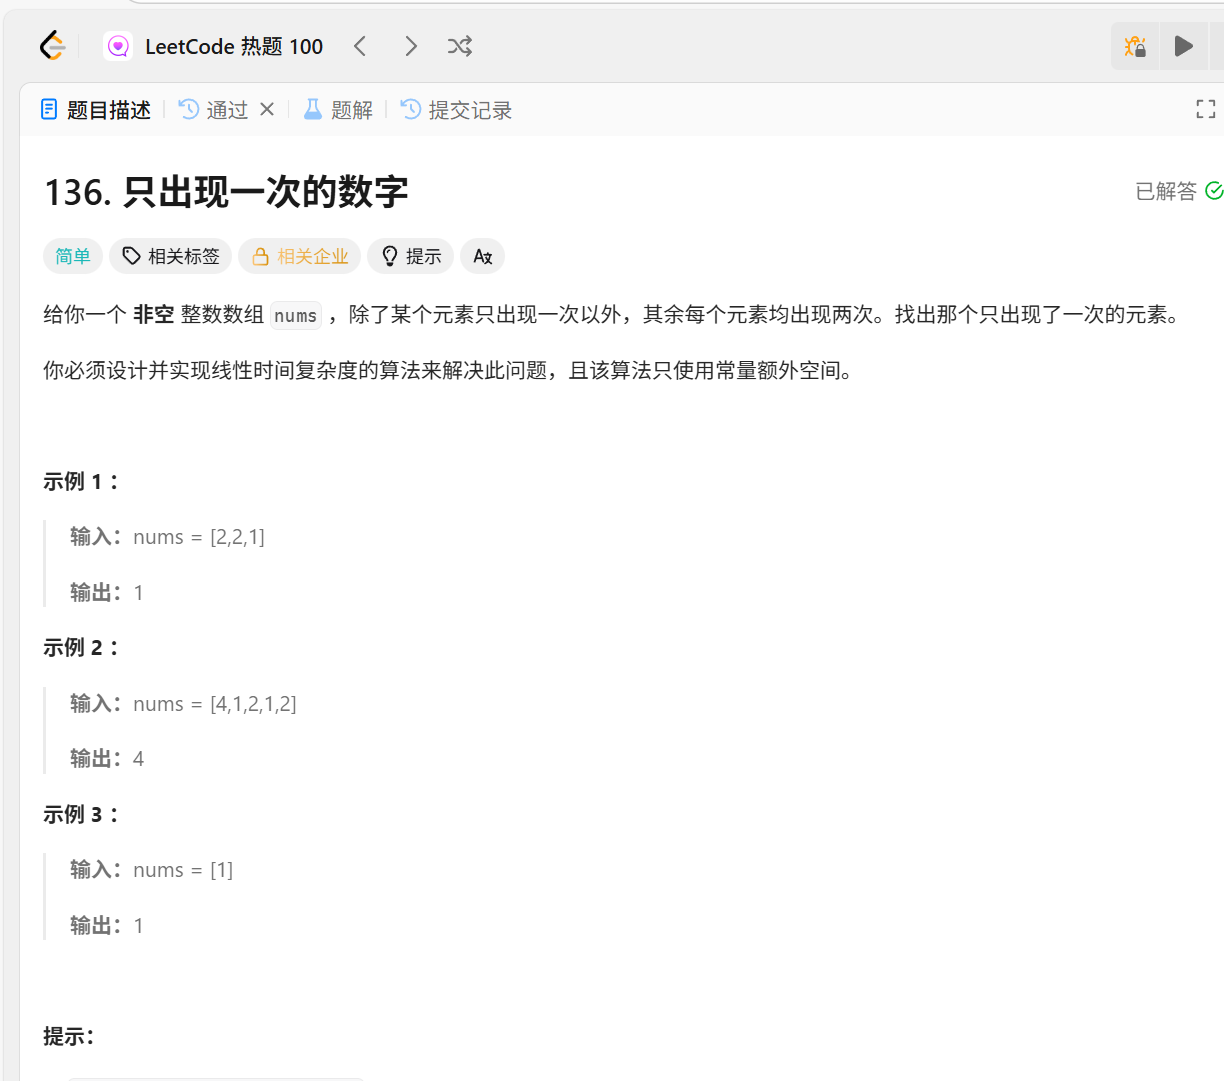The width and height of the screenshot is (1224, 1081).
Task: Switch to the 题目描述 tab
Action: point(96,110)
